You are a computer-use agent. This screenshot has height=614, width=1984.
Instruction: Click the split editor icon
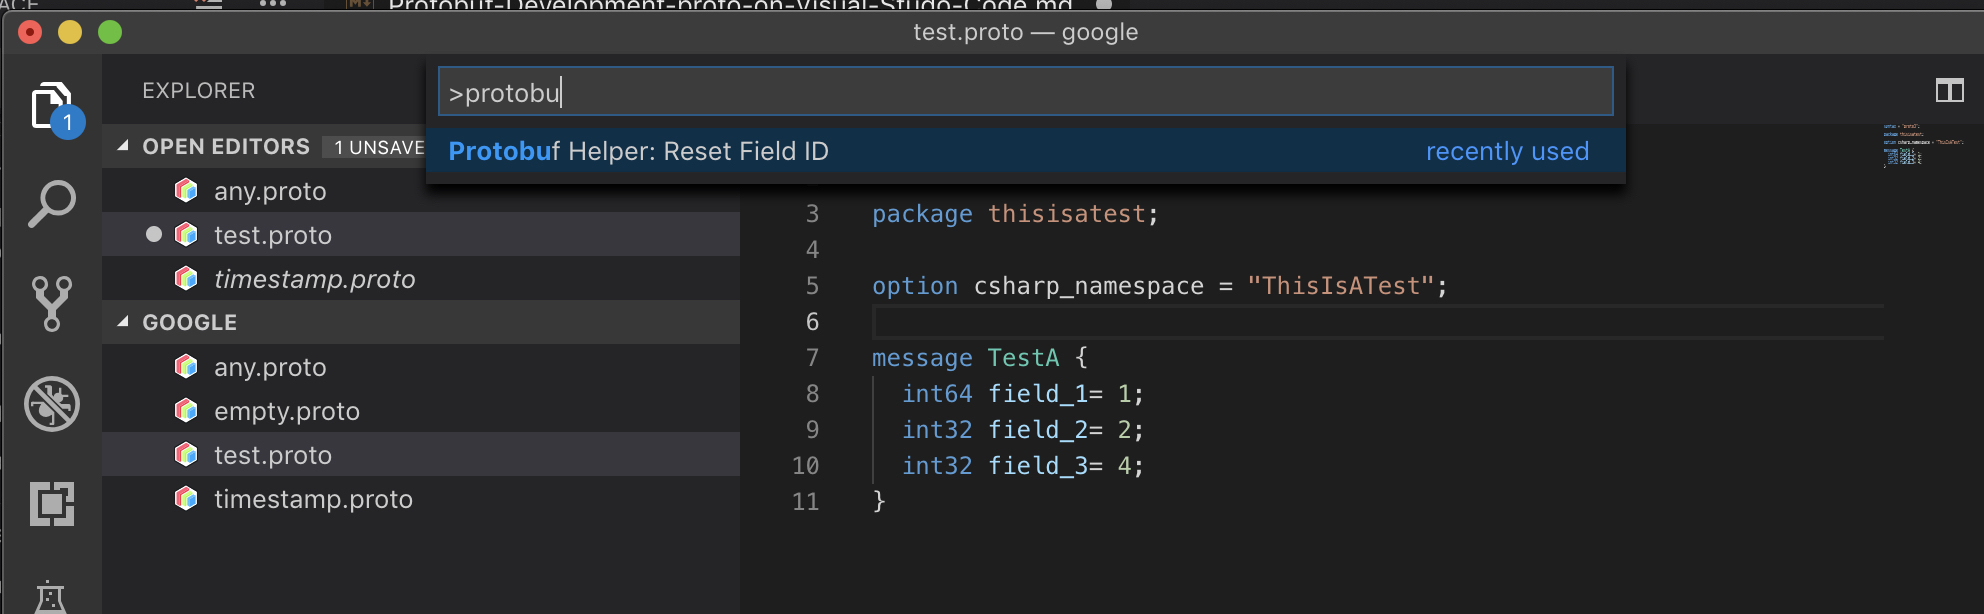1949,91
